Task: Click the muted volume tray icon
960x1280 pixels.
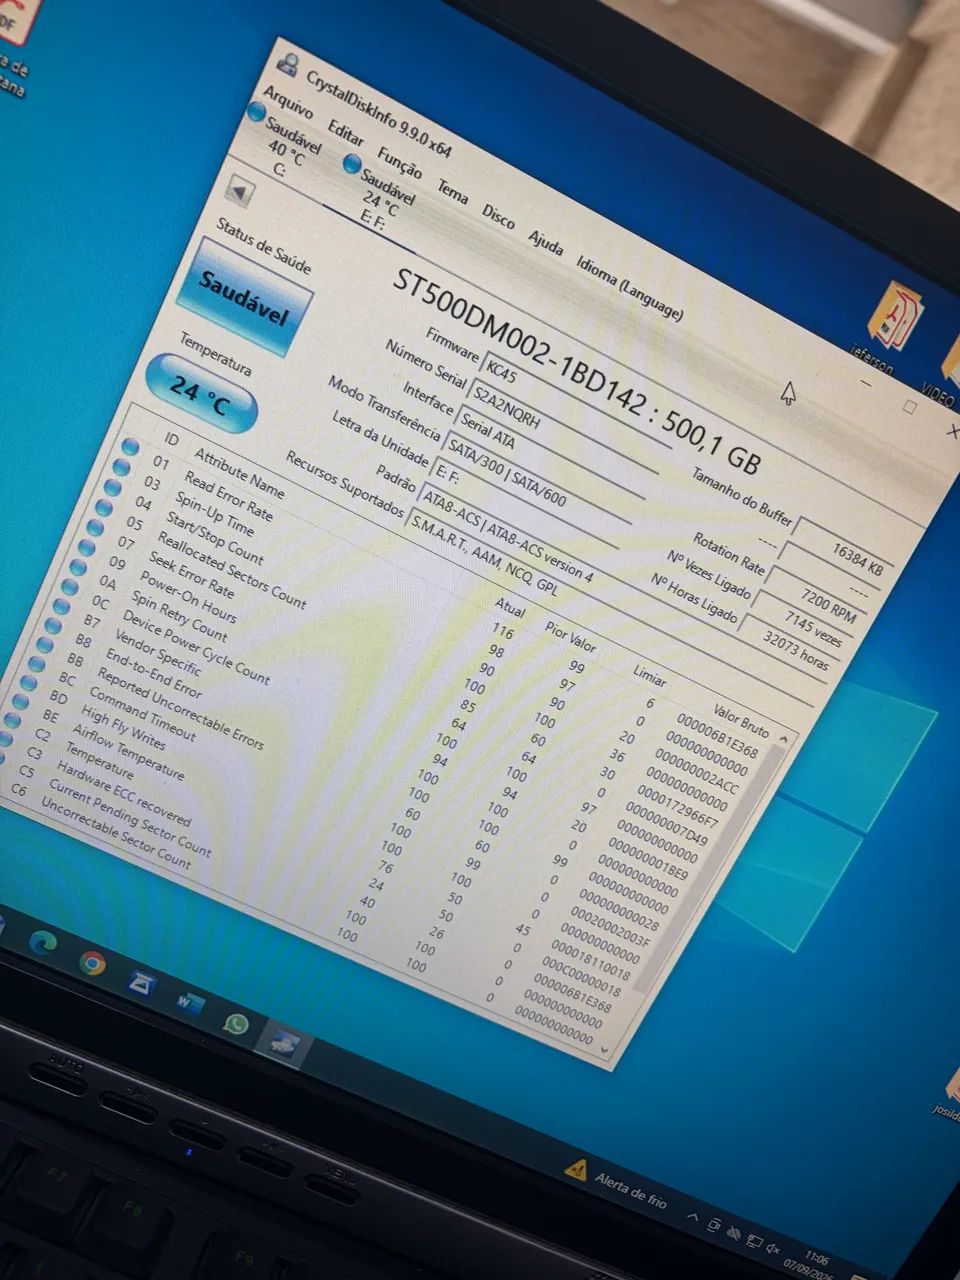Action: (x=772, y=1248)
